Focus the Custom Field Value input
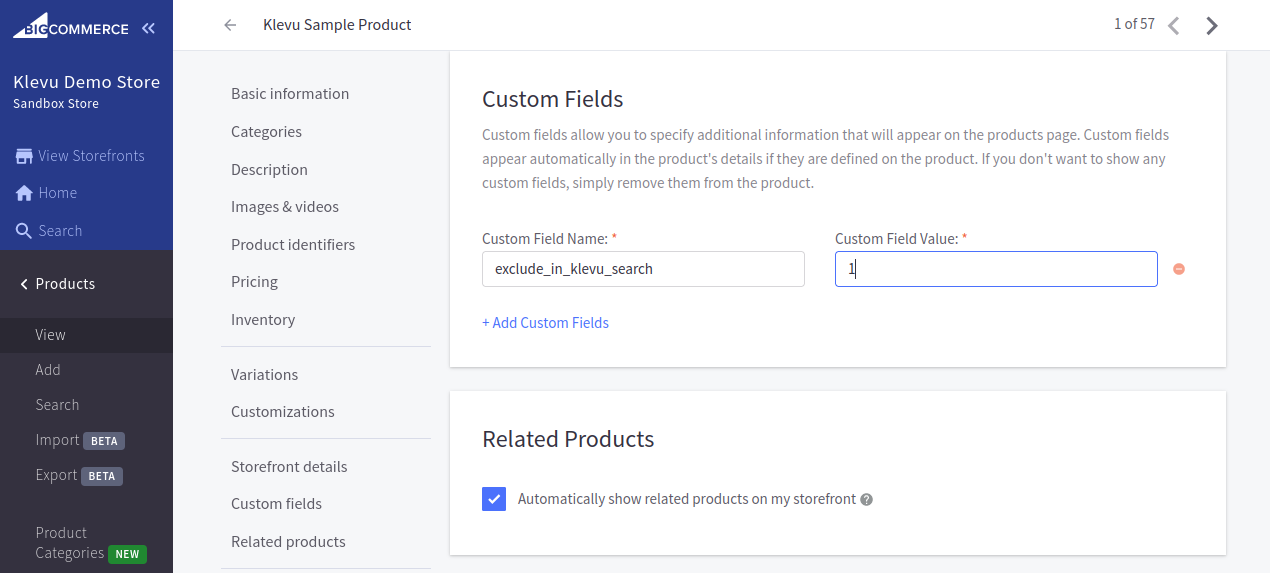The image size is (1270, 573). 996,269
